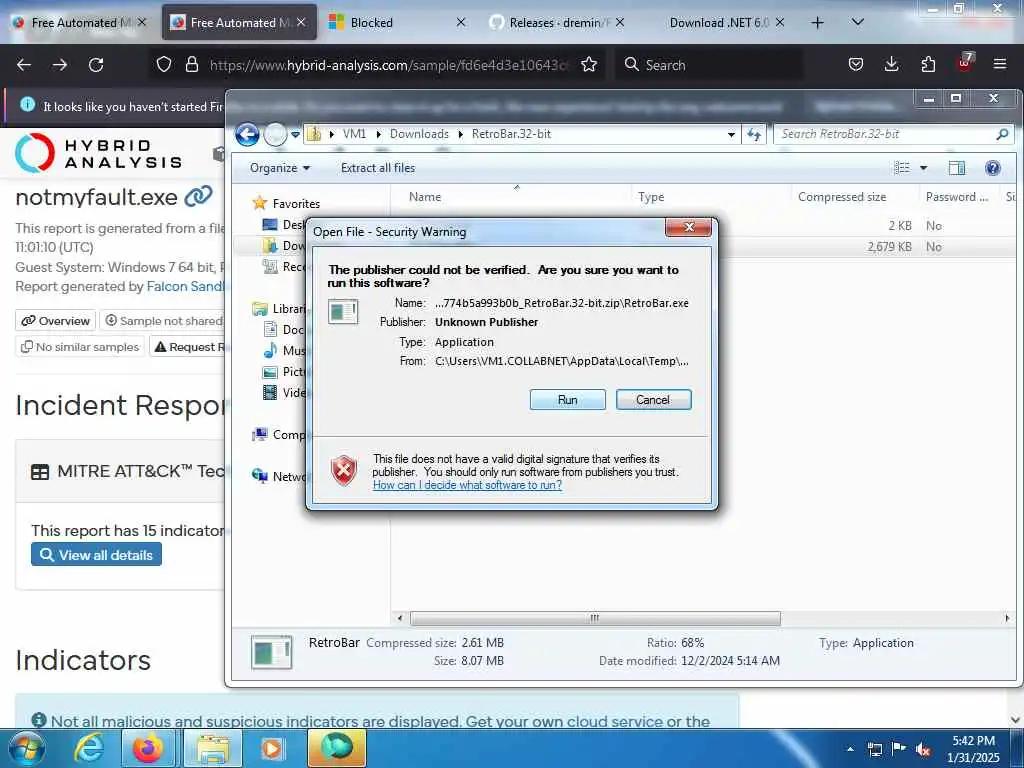Click No similar samples button

(x=80, y=347)
